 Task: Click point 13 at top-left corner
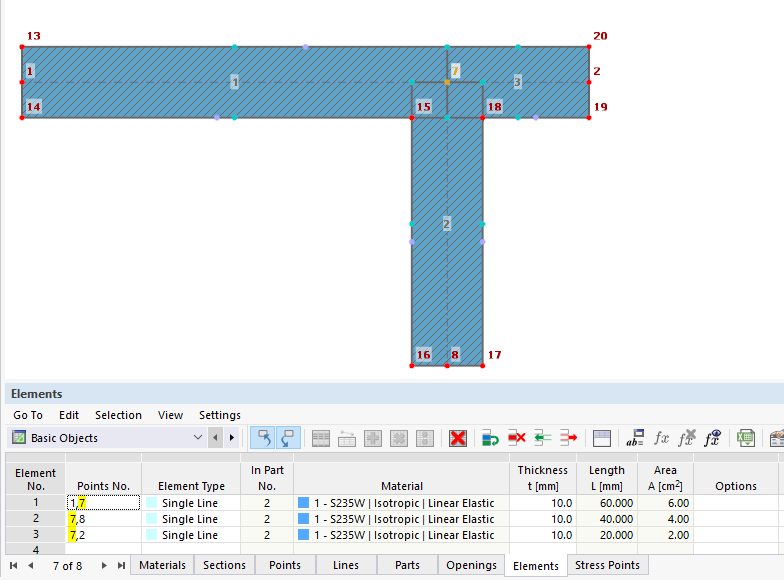[x=22, y=47]
